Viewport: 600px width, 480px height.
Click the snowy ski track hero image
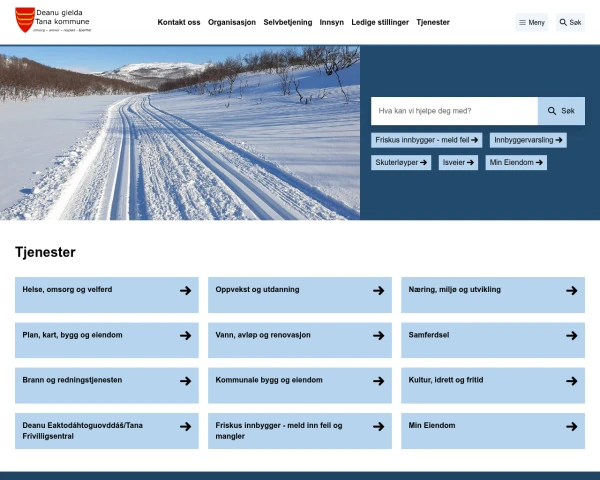pos(180,133)
